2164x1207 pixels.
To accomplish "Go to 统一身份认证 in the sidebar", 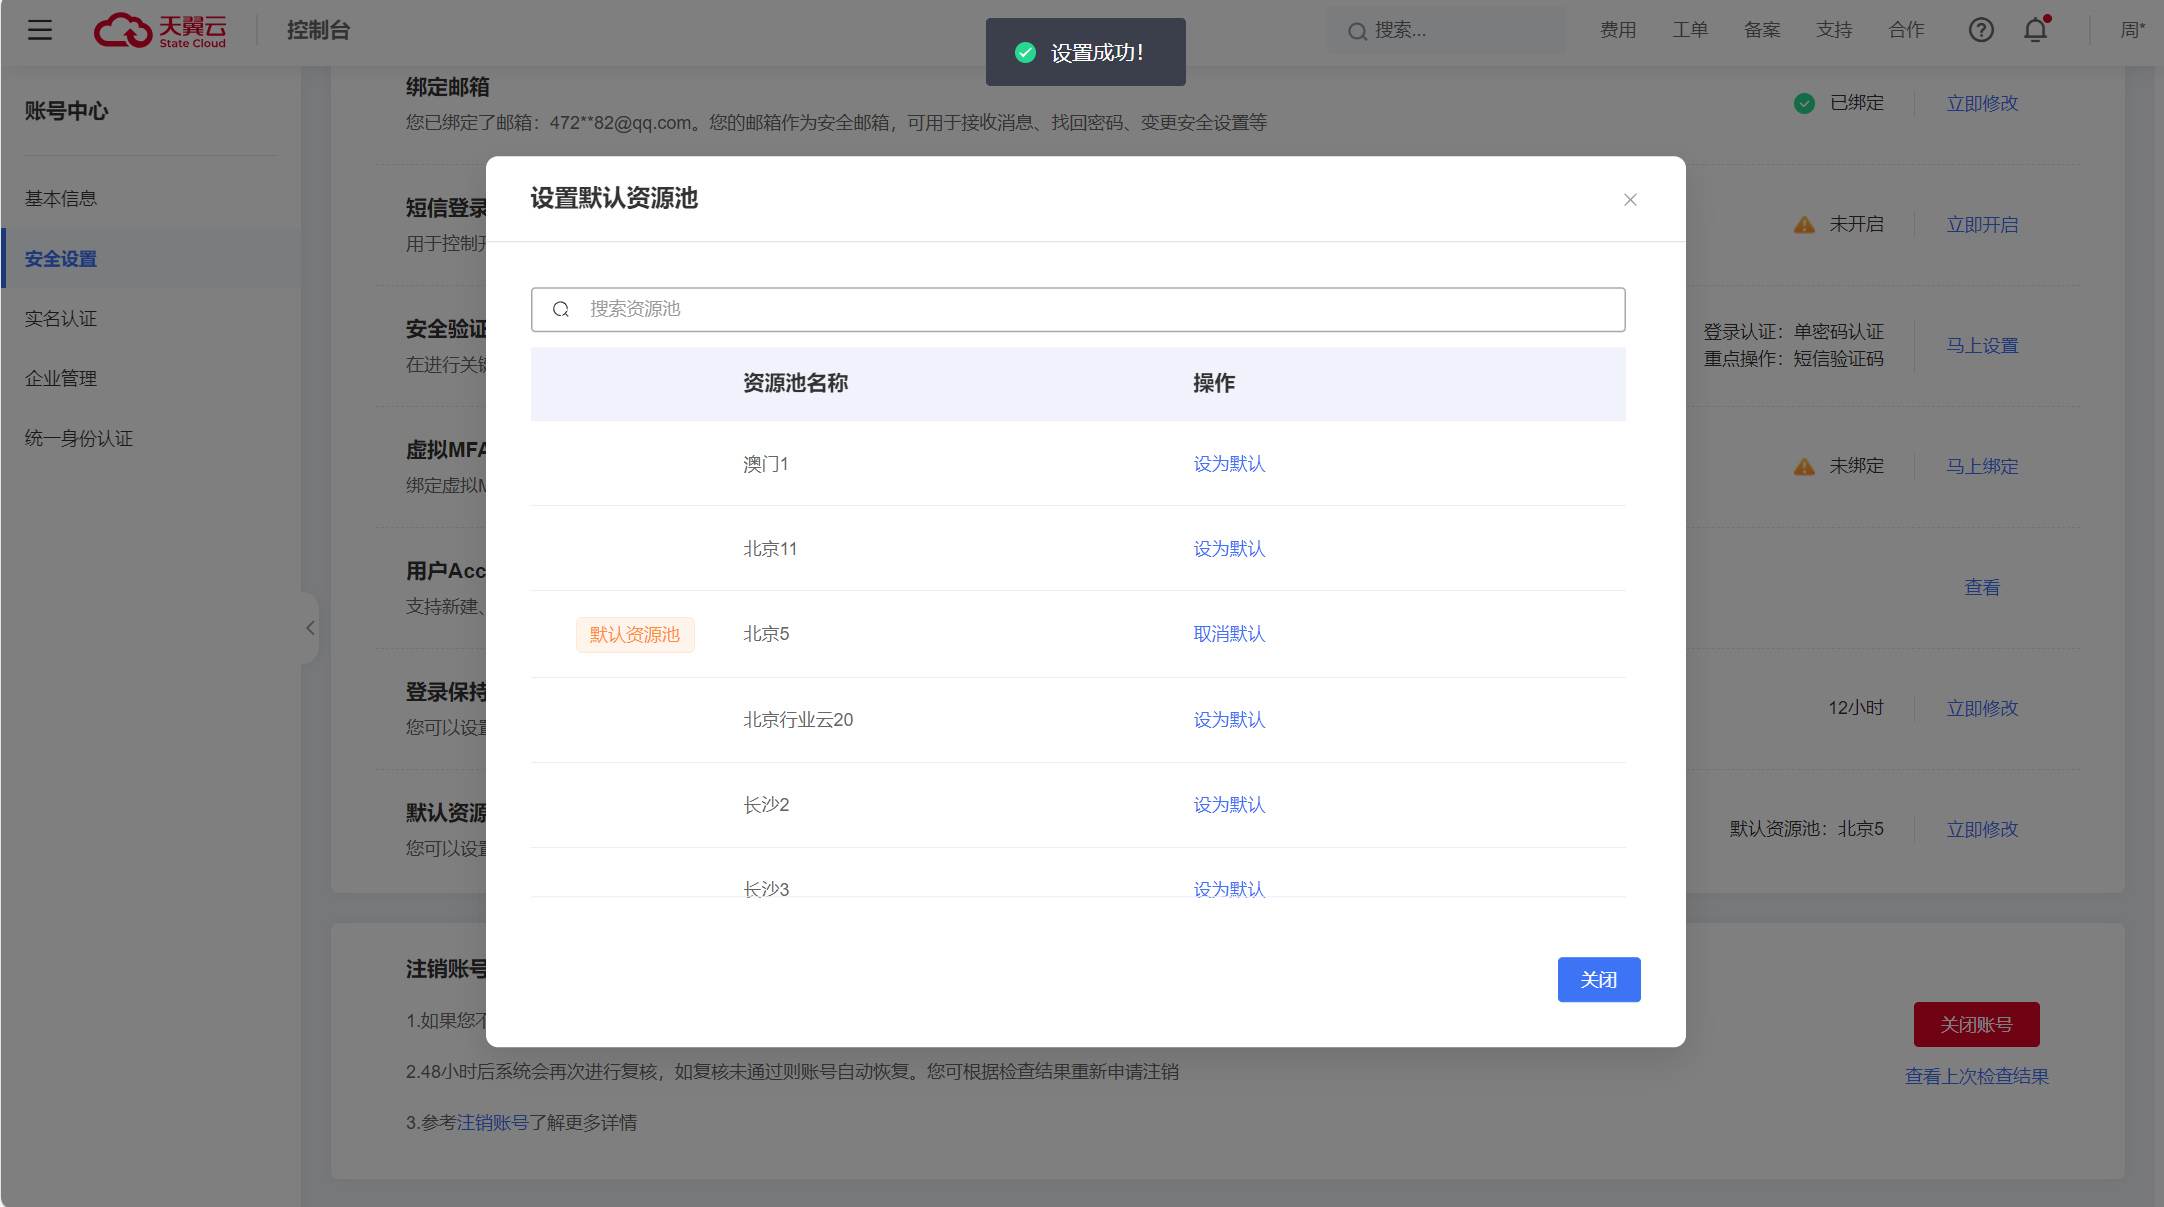I will [x=79, y=439].
